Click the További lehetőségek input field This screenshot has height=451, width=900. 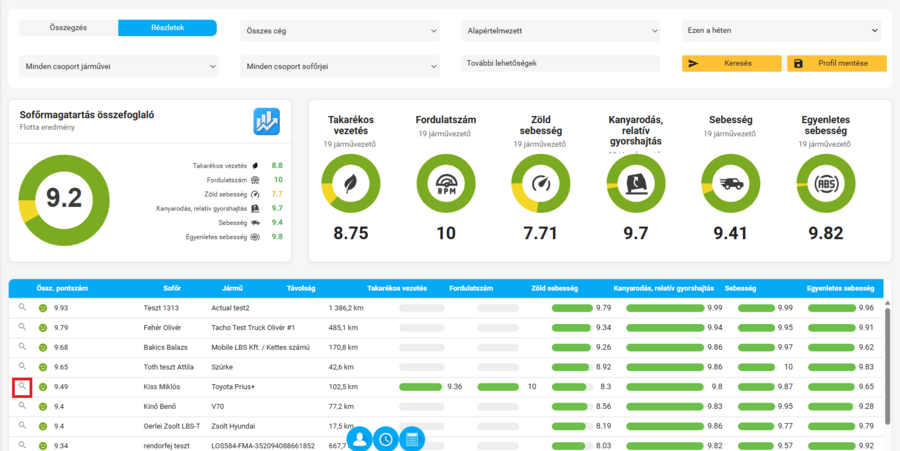tap(561, 63)
